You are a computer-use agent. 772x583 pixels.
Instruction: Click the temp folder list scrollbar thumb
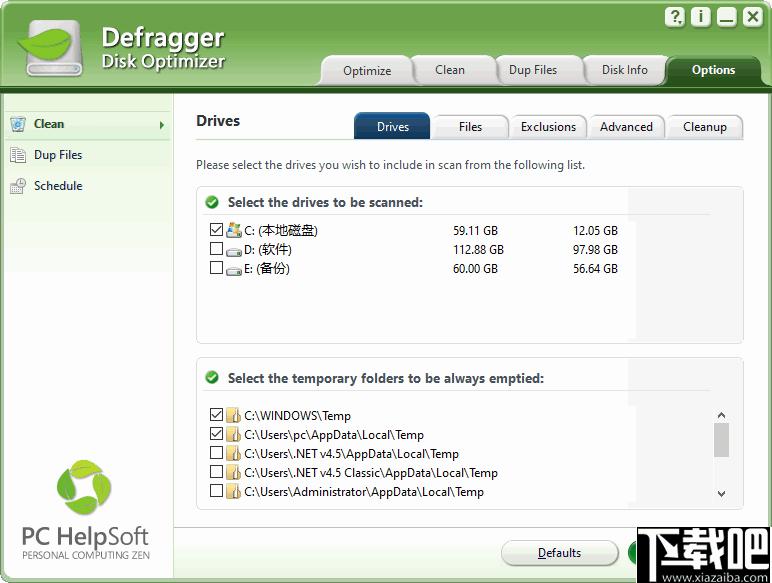pyautogui.click(x=721, y=440)
